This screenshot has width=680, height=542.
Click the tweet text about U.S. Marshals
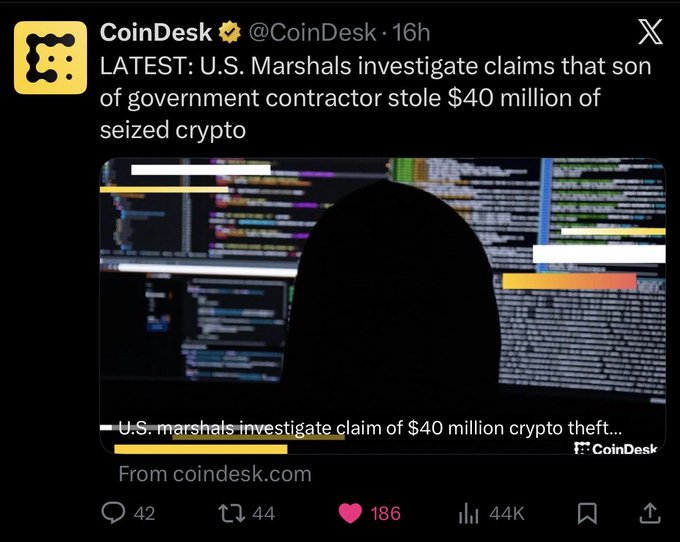click(376, 98)
